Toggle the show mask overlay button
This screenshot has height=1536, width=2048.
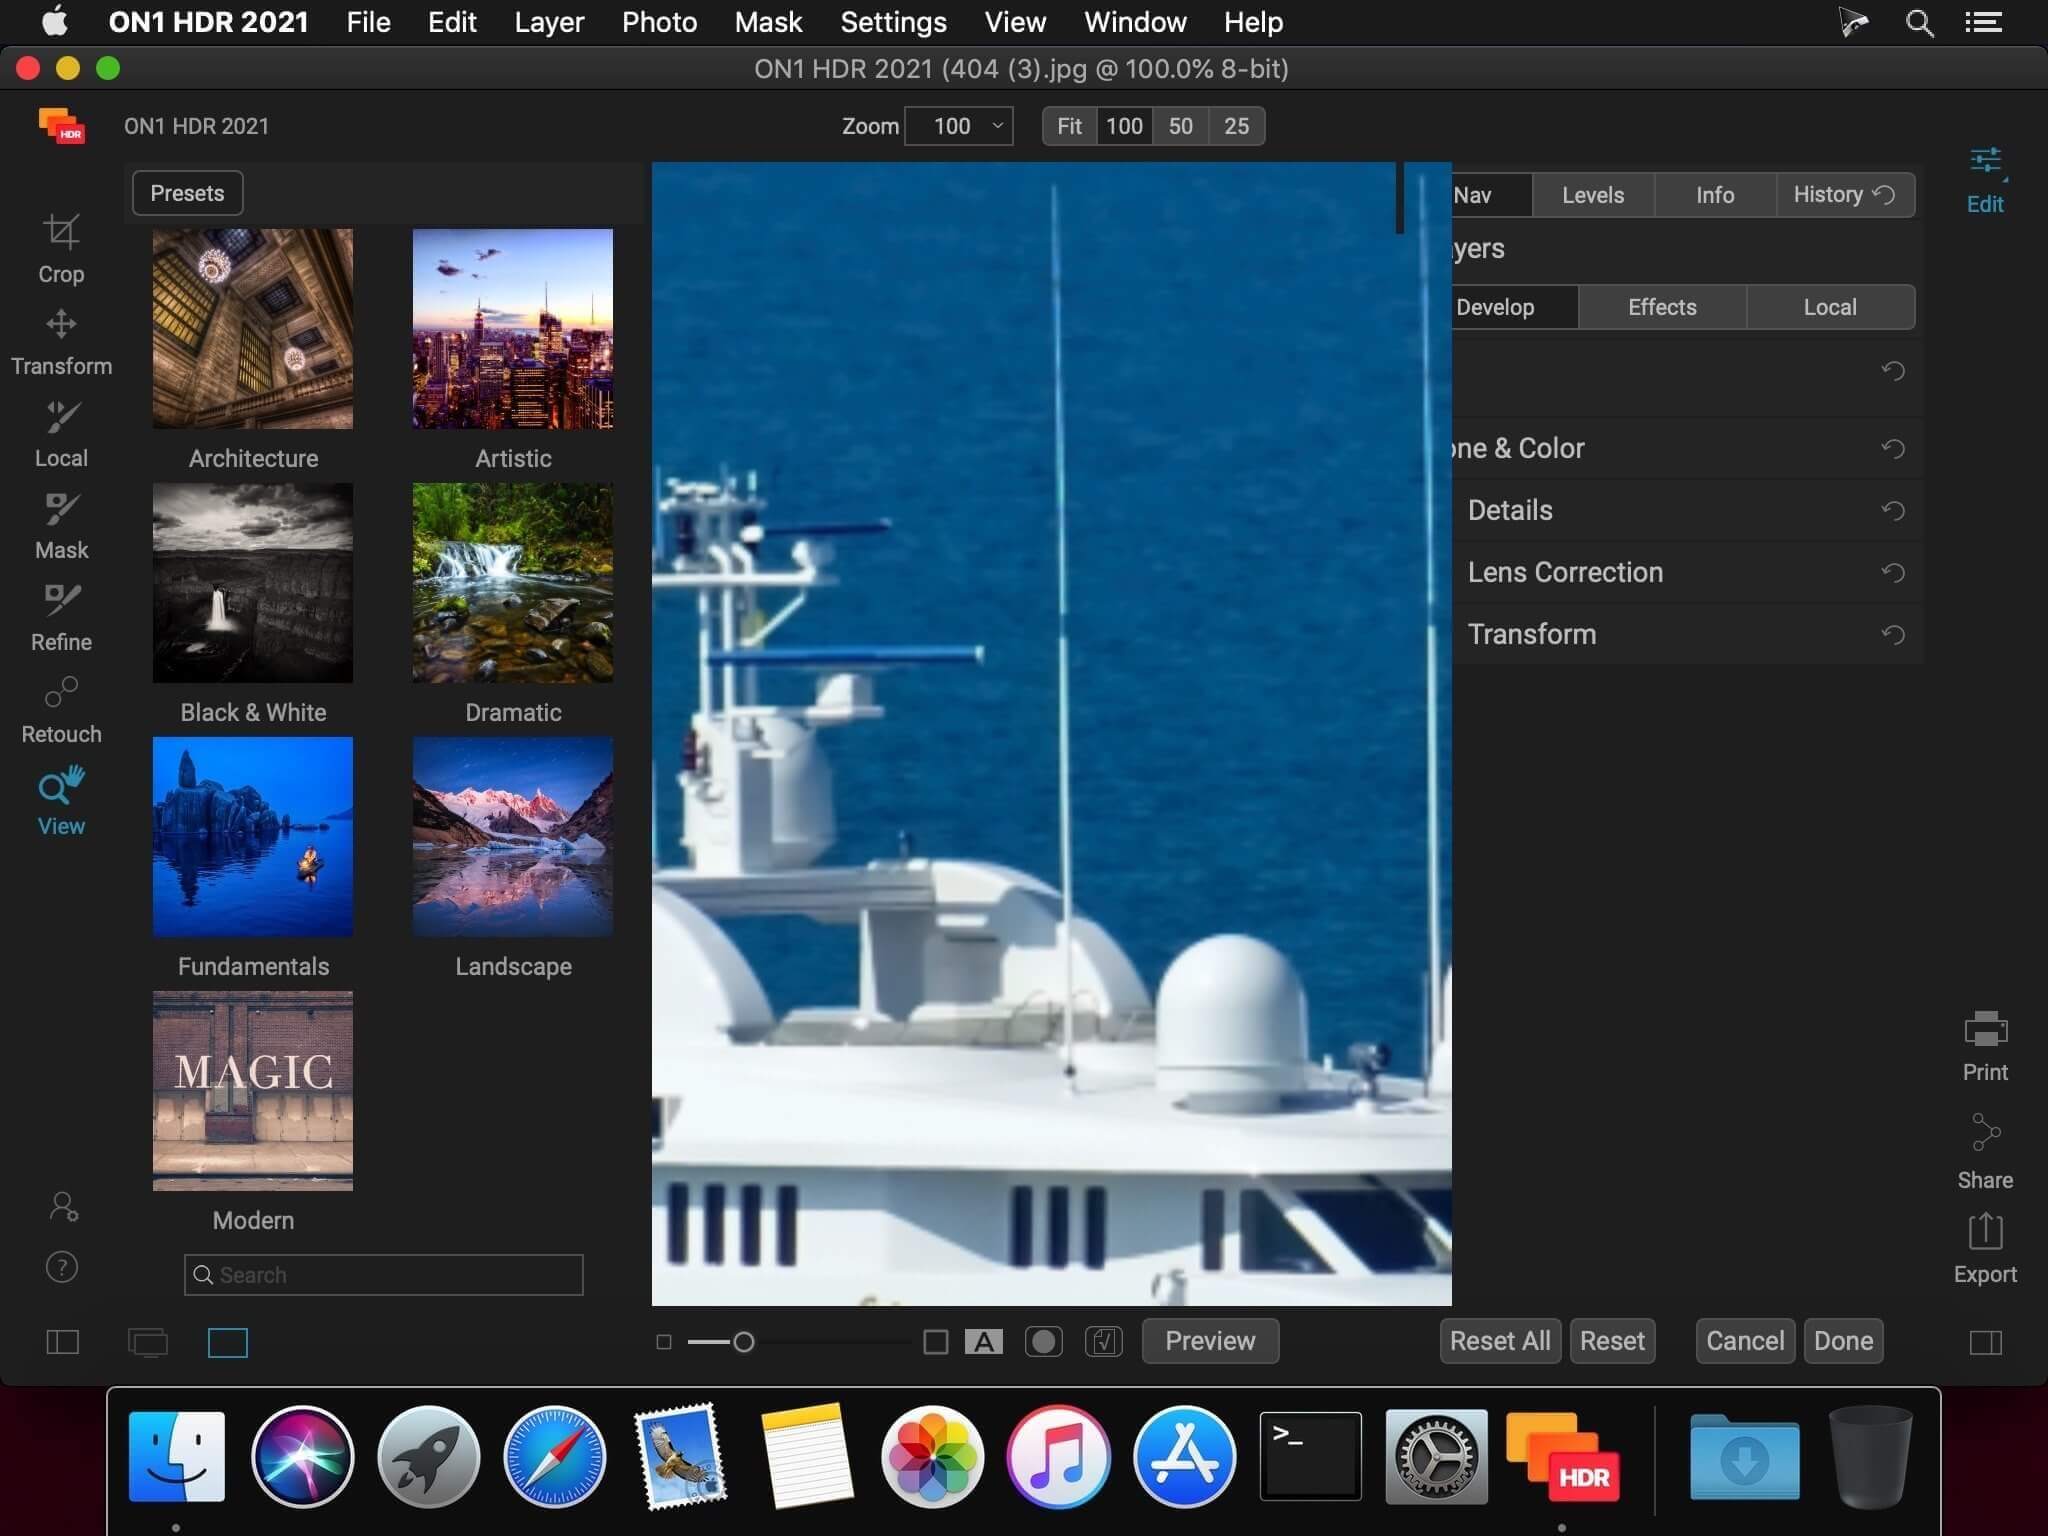[x=1043, y=1341]
